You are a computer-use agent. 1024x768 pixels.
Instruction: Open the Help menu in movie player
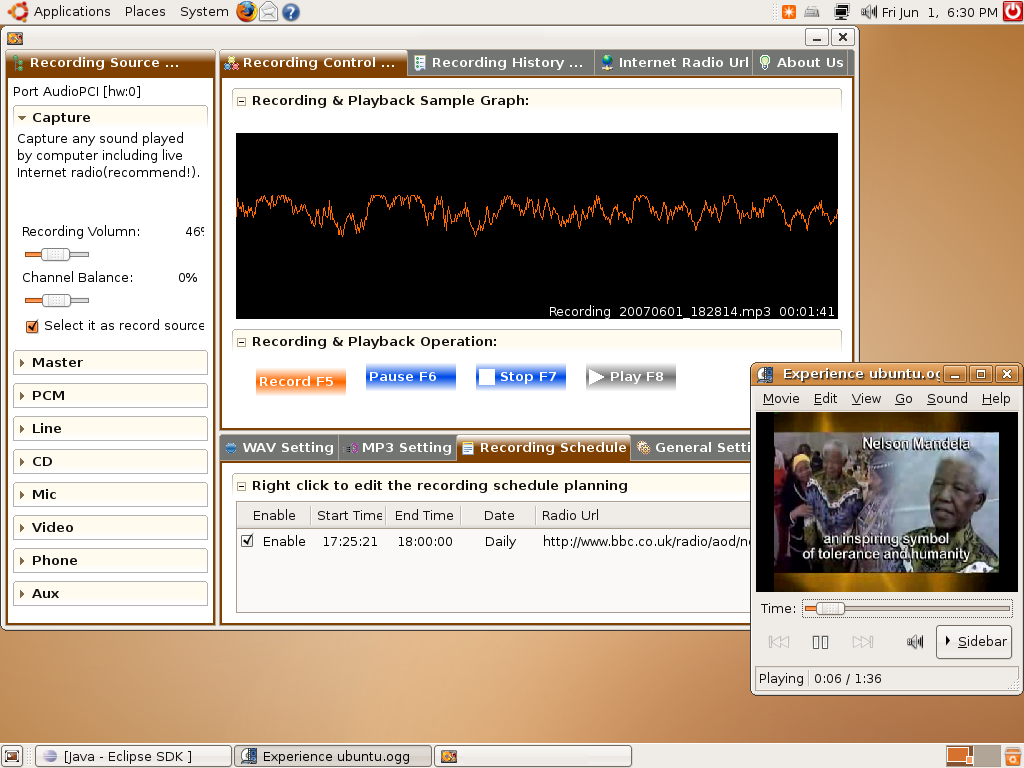996,398
